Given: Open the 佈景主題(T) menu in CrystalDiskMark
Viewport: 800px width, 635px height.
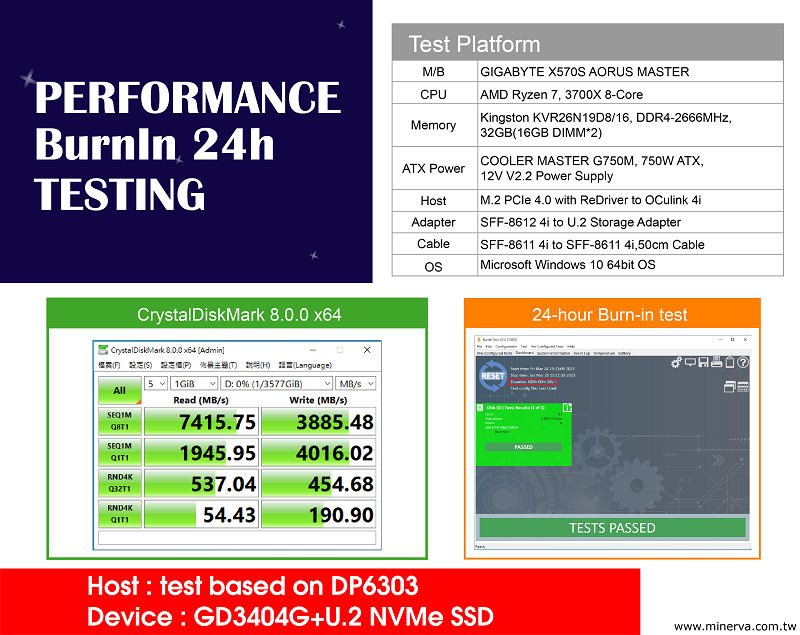Looking at the screenshot, I should click(218, 365).
